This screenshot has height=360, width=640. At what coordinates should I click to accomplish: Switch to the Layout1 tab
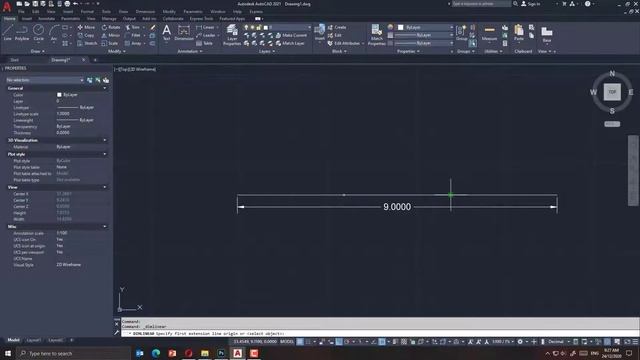33,340
